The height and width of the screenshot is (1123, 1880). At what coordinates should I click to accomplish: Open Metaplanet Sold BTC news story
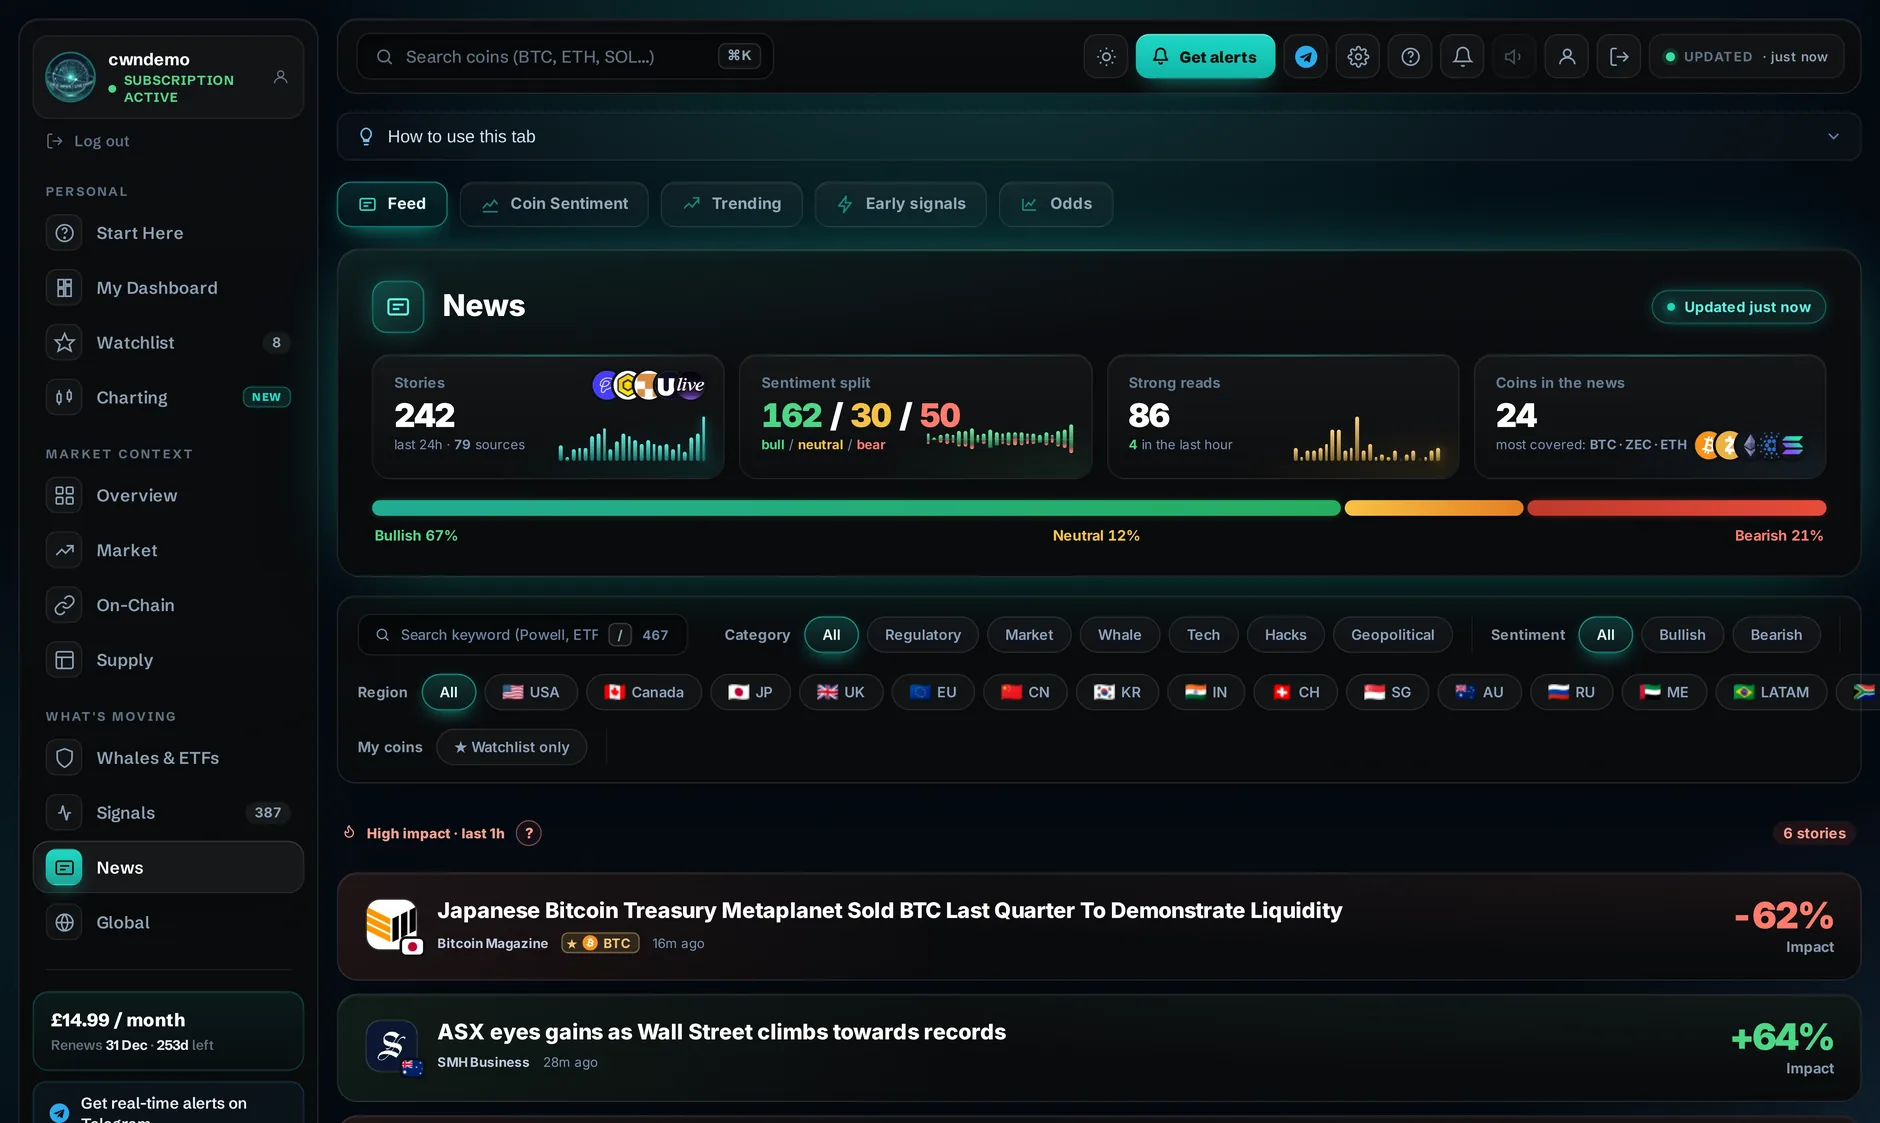1098,926
